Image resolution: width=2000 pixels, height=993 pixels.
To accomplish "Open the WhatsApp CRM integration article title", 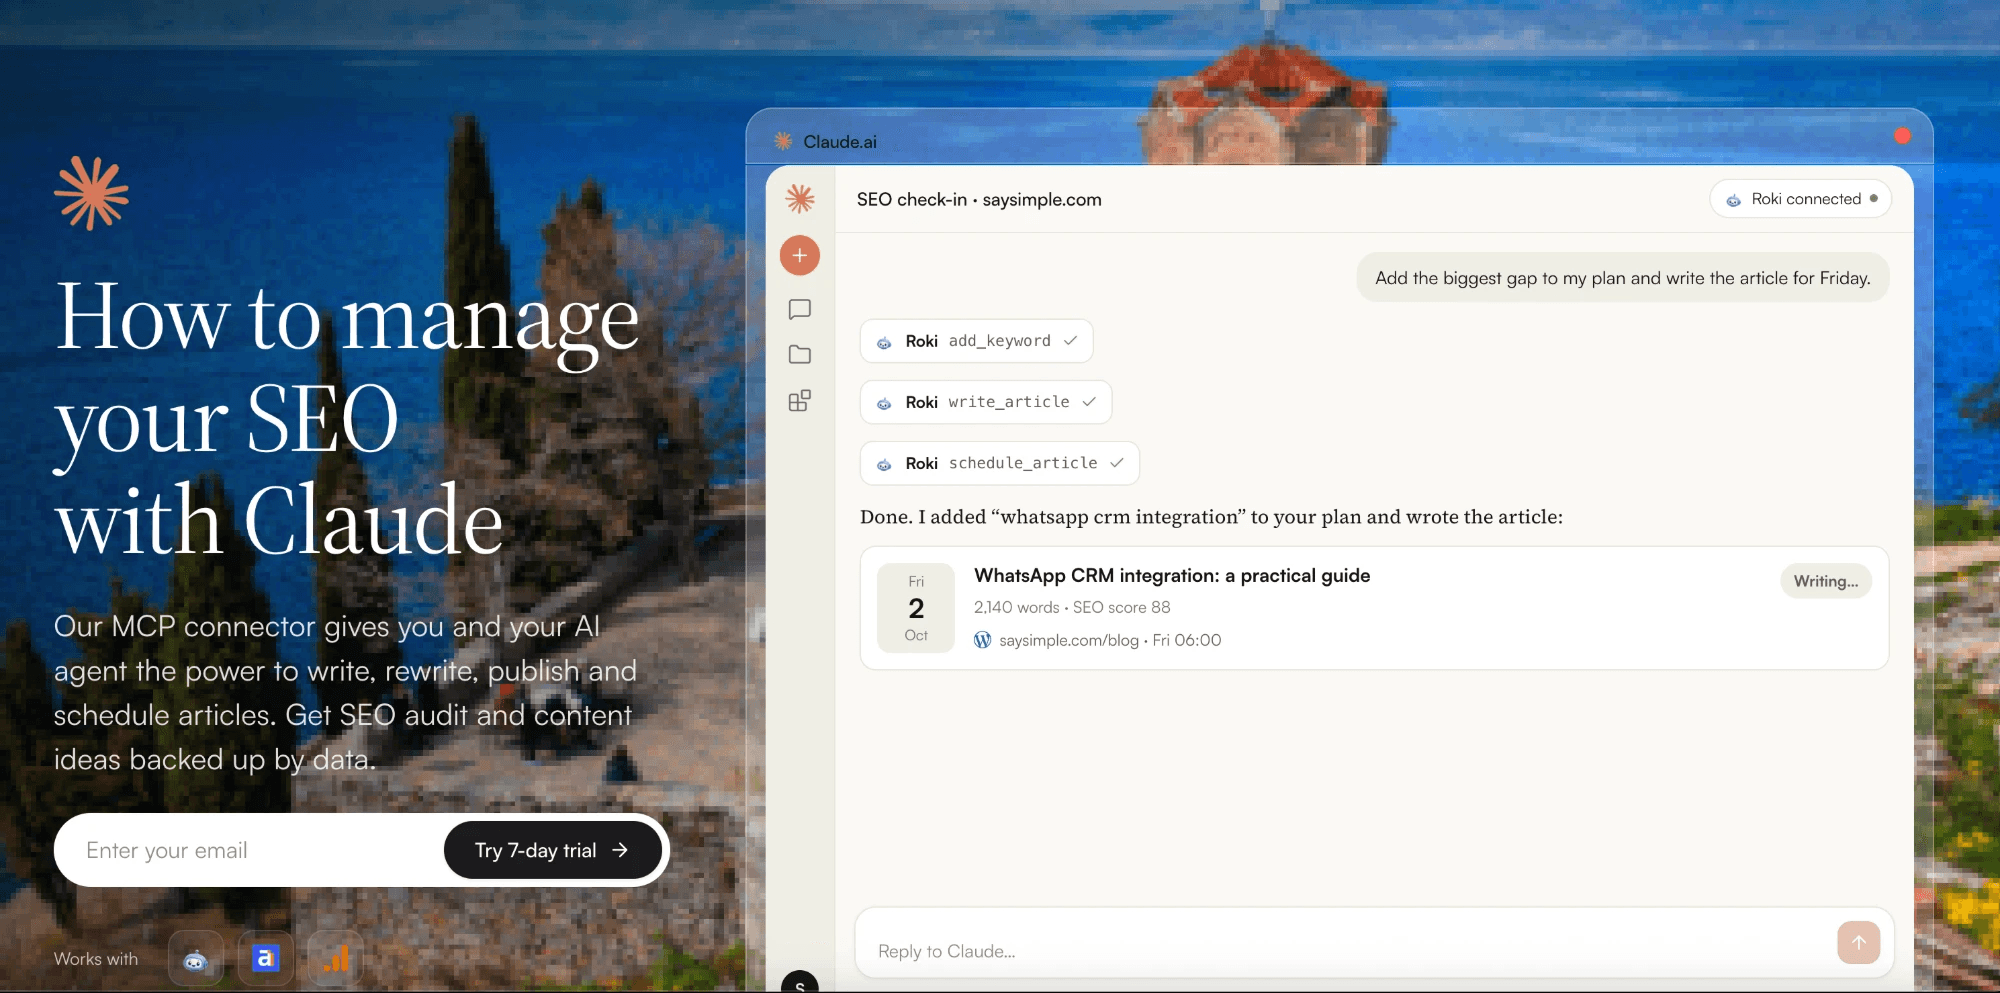I will coord(1172,576).
